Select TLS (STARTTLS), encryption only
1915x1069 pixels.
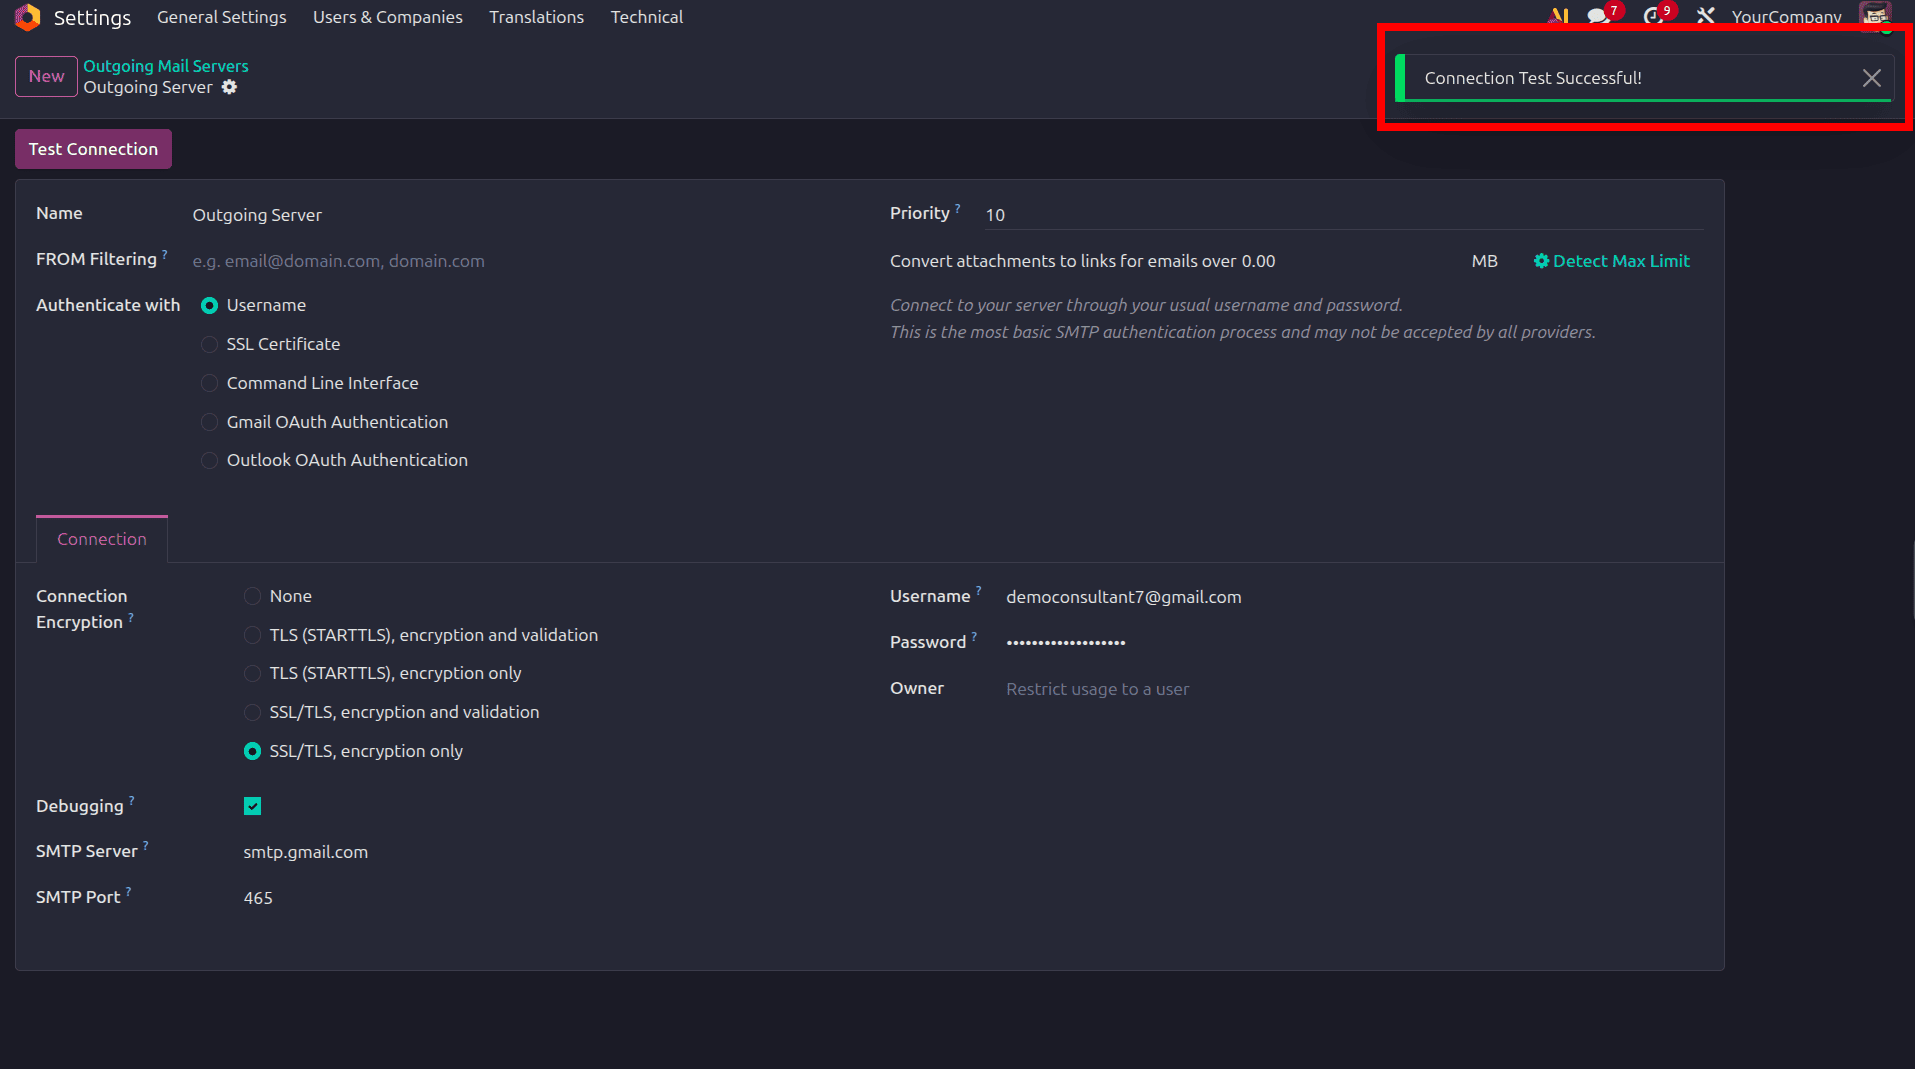(x=252, y=673)
